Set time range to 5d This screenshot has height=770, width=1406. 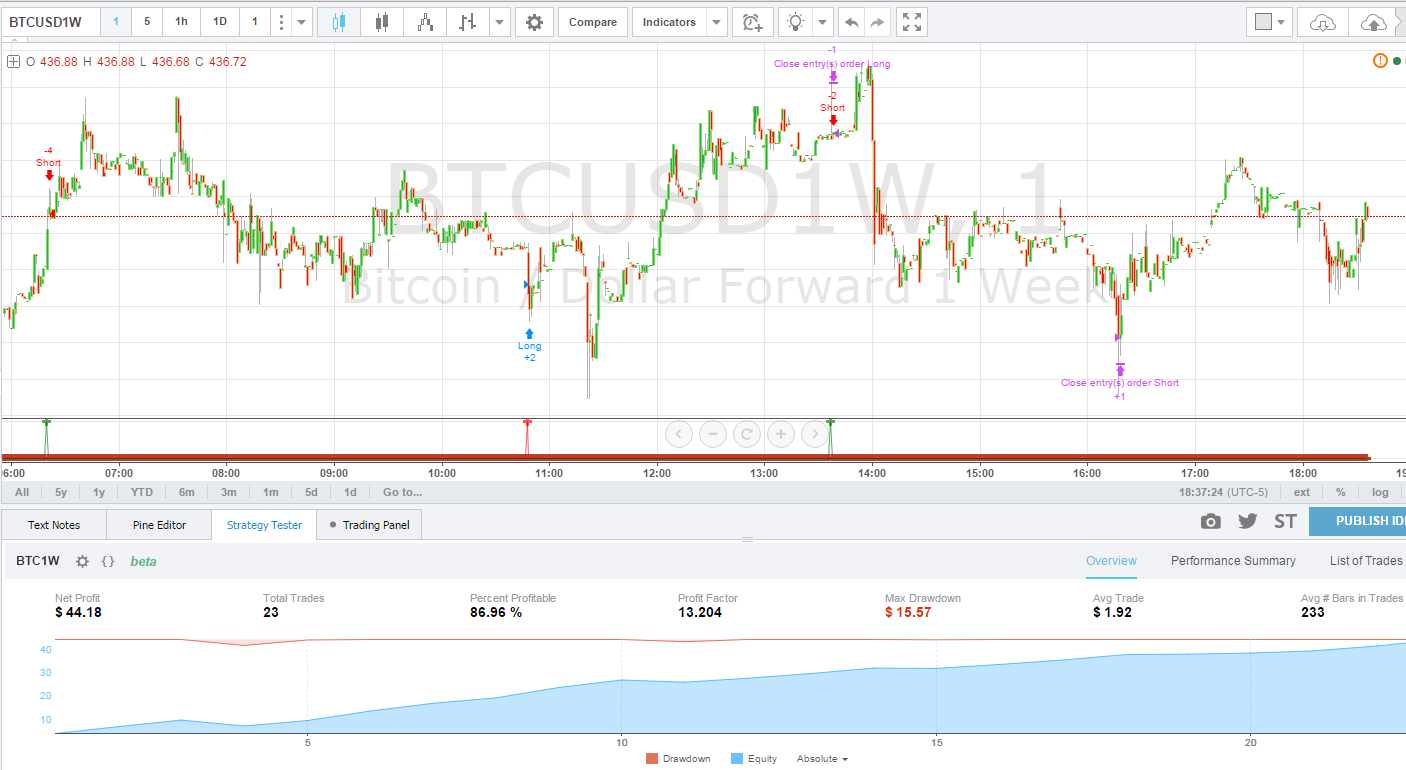(311, 492)
